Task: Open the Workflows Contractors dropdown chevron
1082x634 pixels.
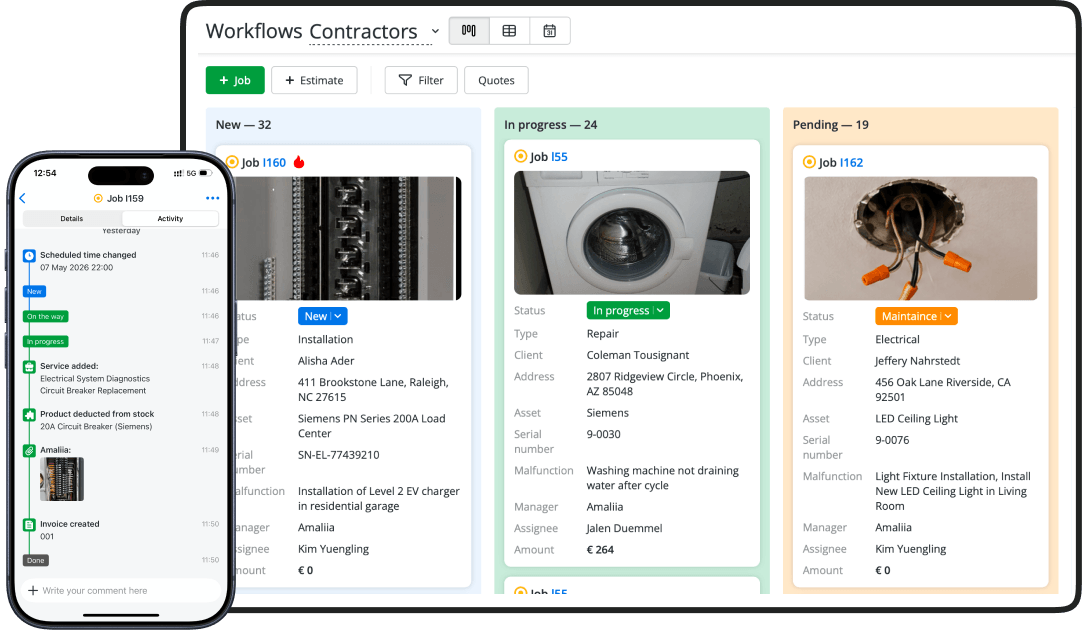Action: 435,31
